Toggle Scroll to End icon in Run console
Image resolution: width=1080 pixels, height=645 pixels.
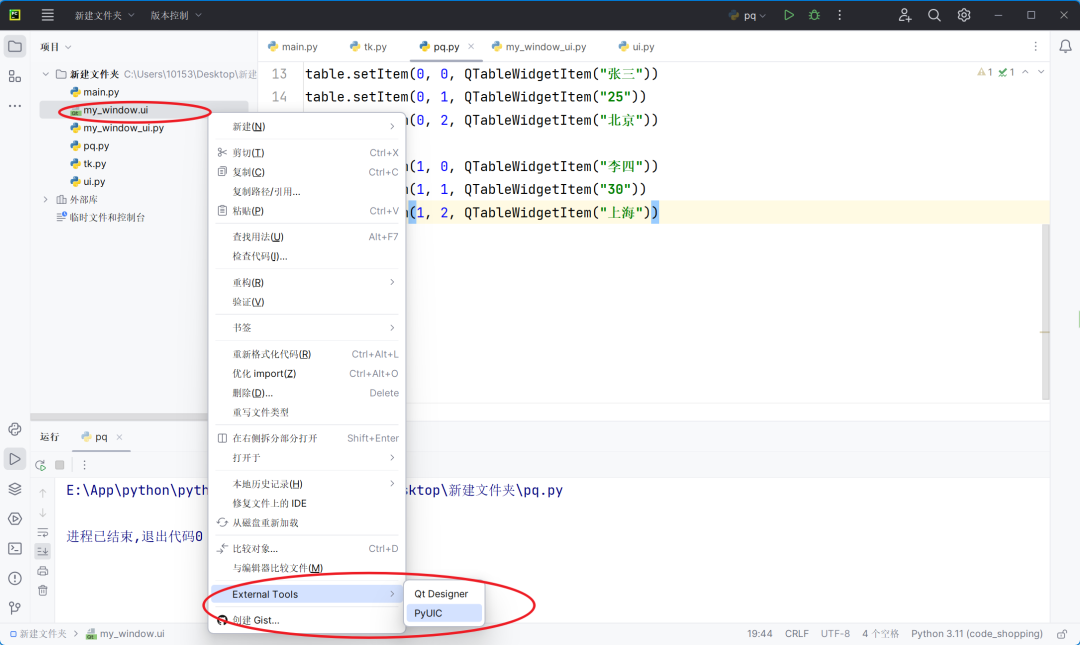click(43, 551)
